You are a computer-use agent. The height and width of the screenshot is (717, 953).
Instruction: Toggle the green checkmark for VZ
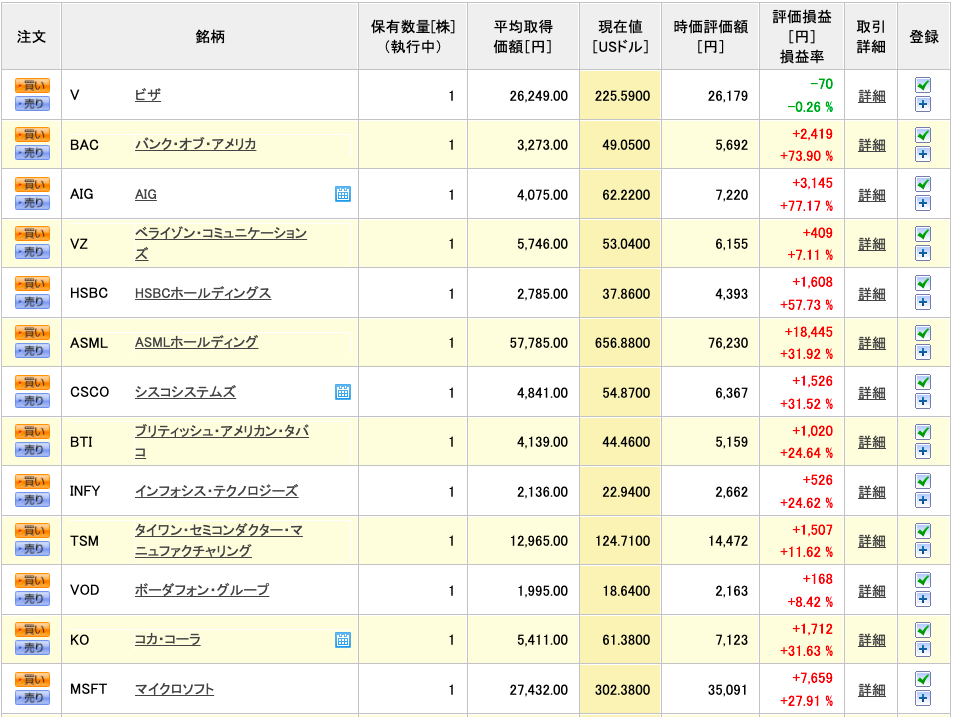coord(923,233)
